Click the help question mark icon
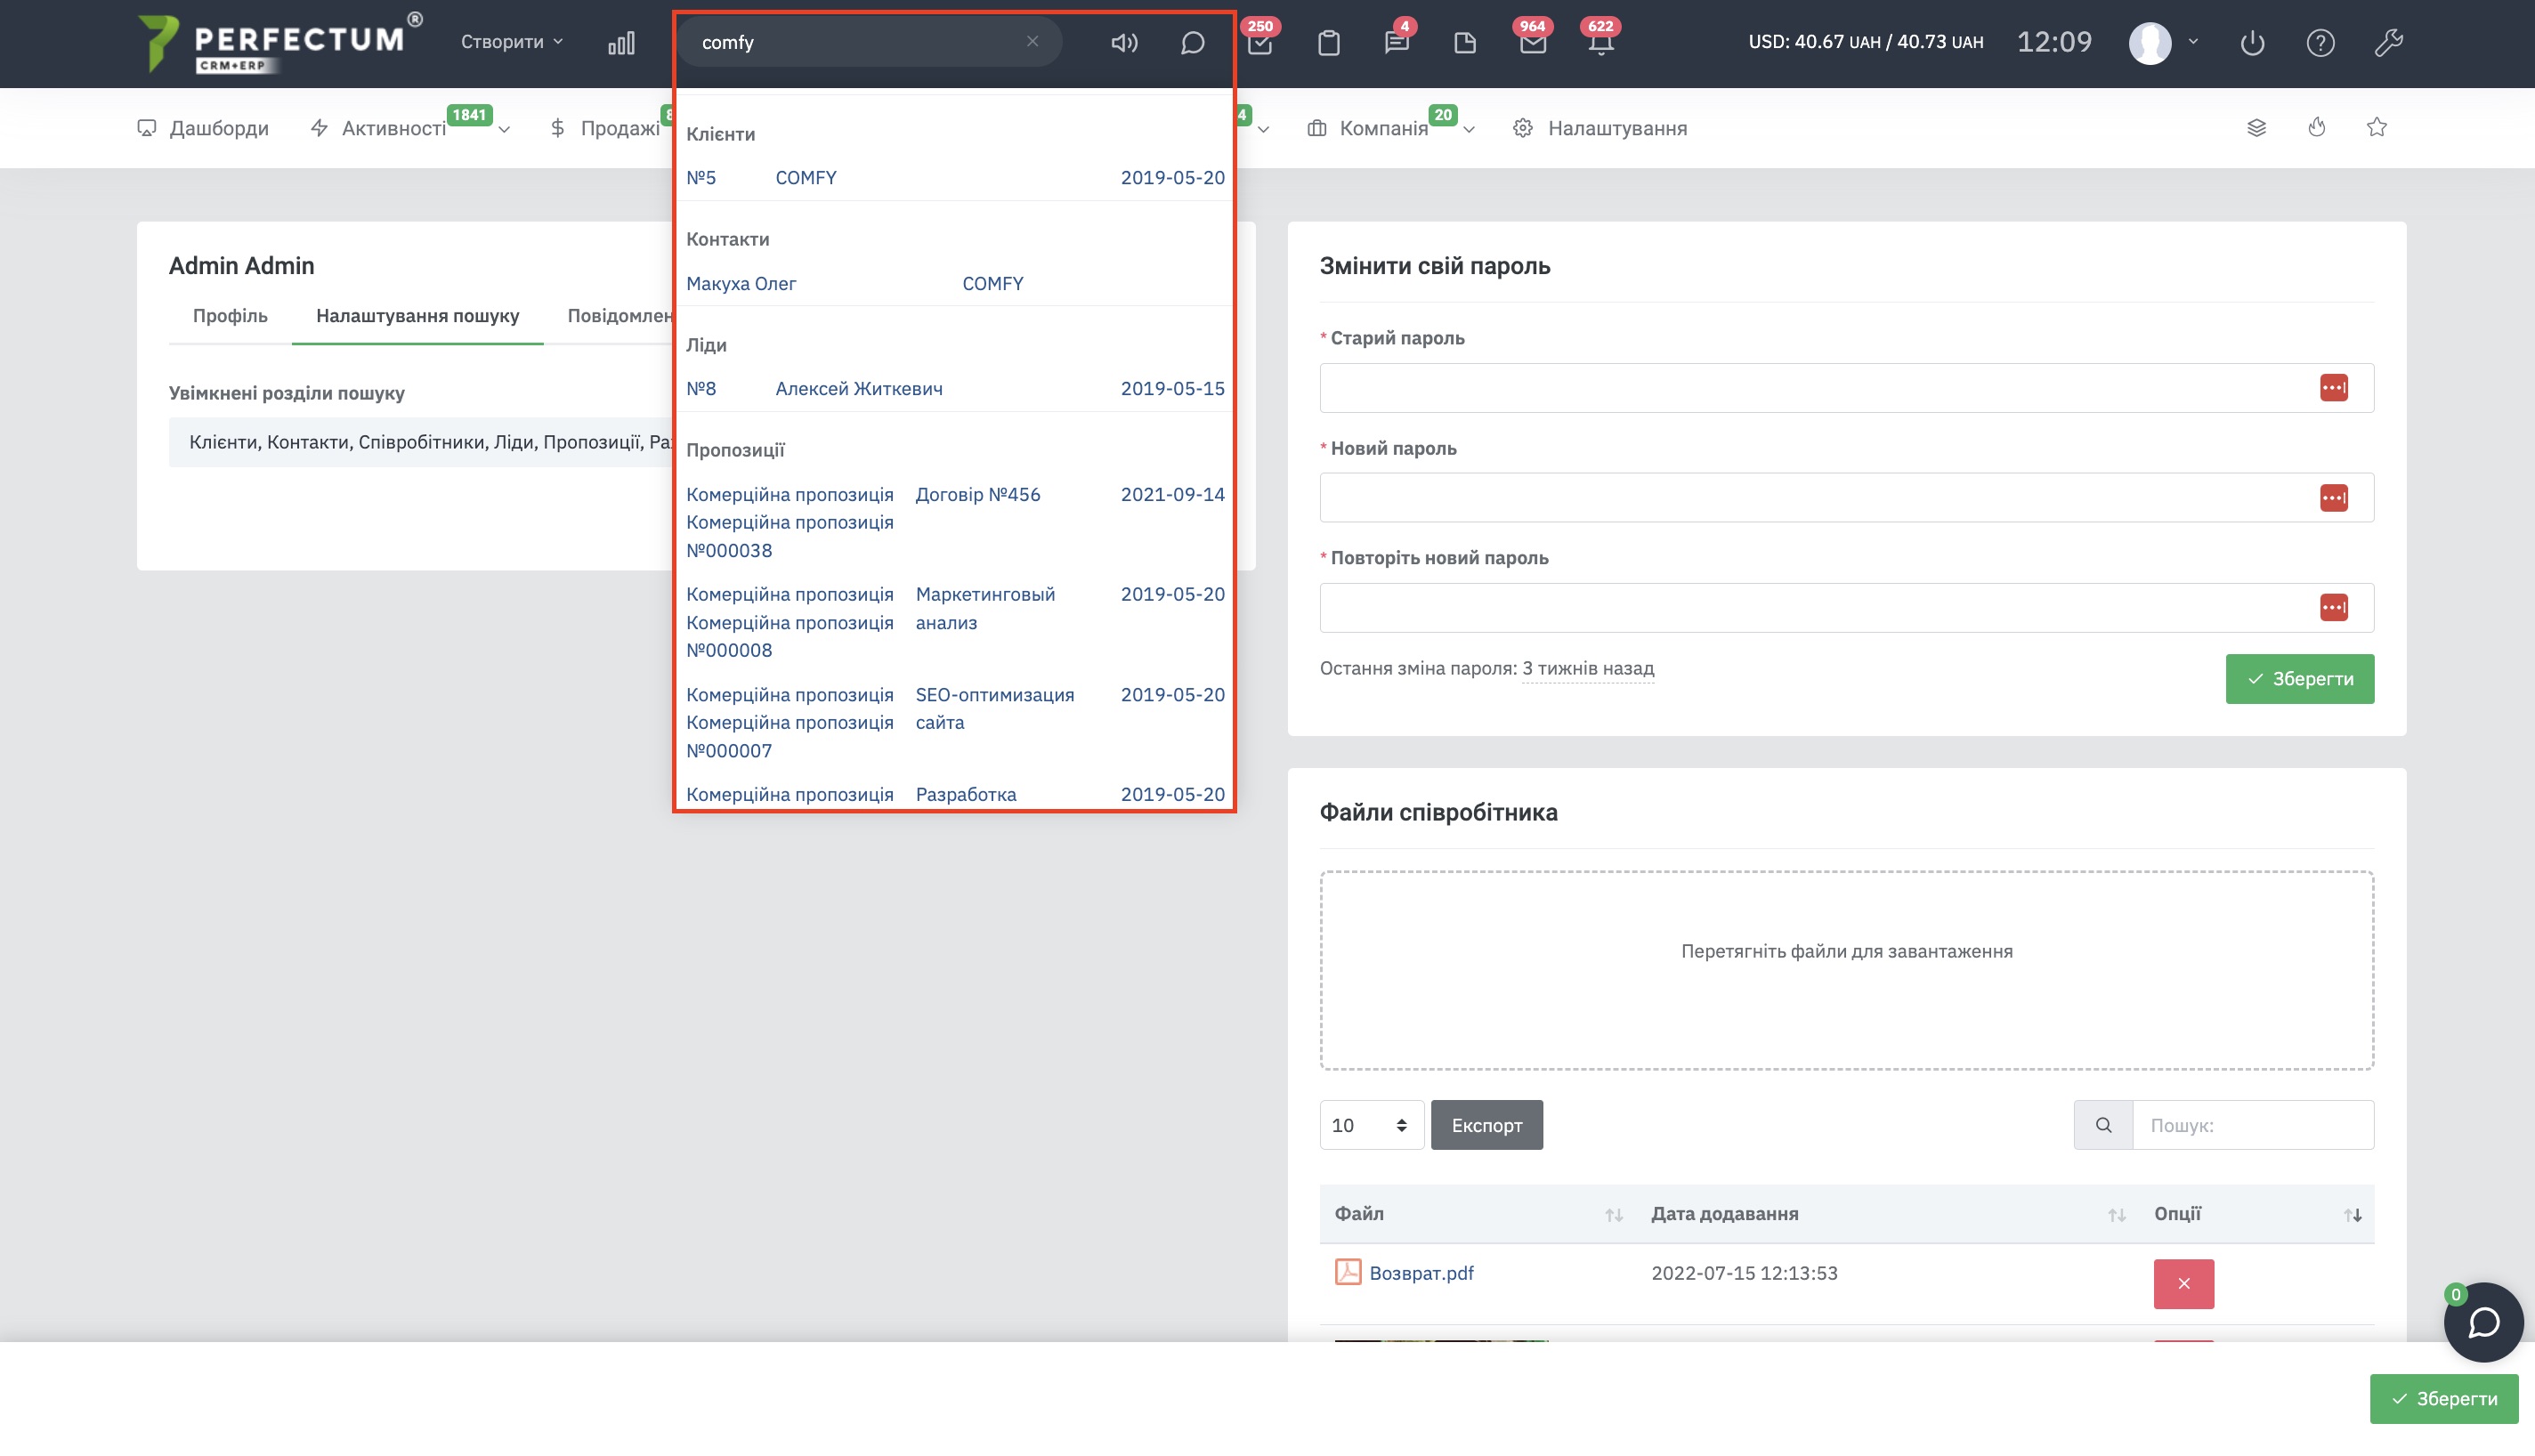Image resolution: width=2535 pixels, height=1456 pixels. point(2320,43)
